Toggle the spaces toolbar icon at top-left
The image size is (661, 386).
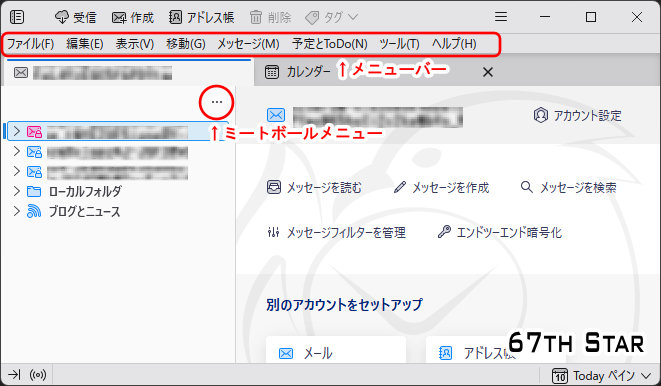pos(17,17)
